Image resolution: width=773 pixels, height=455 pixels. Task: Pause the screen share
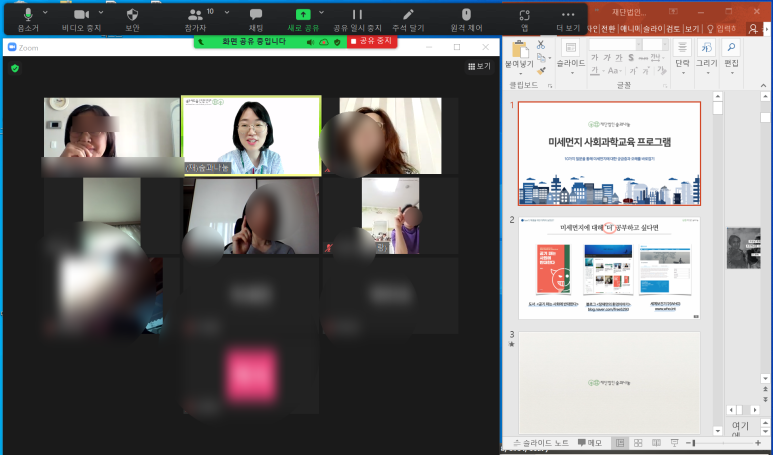[357, 19]
